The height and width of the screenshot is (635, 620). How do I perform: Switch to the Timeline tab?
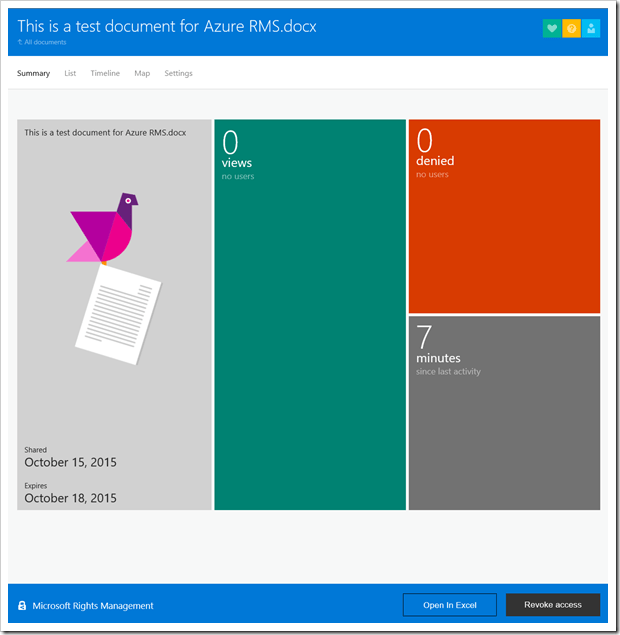click(x=105, y=73)
